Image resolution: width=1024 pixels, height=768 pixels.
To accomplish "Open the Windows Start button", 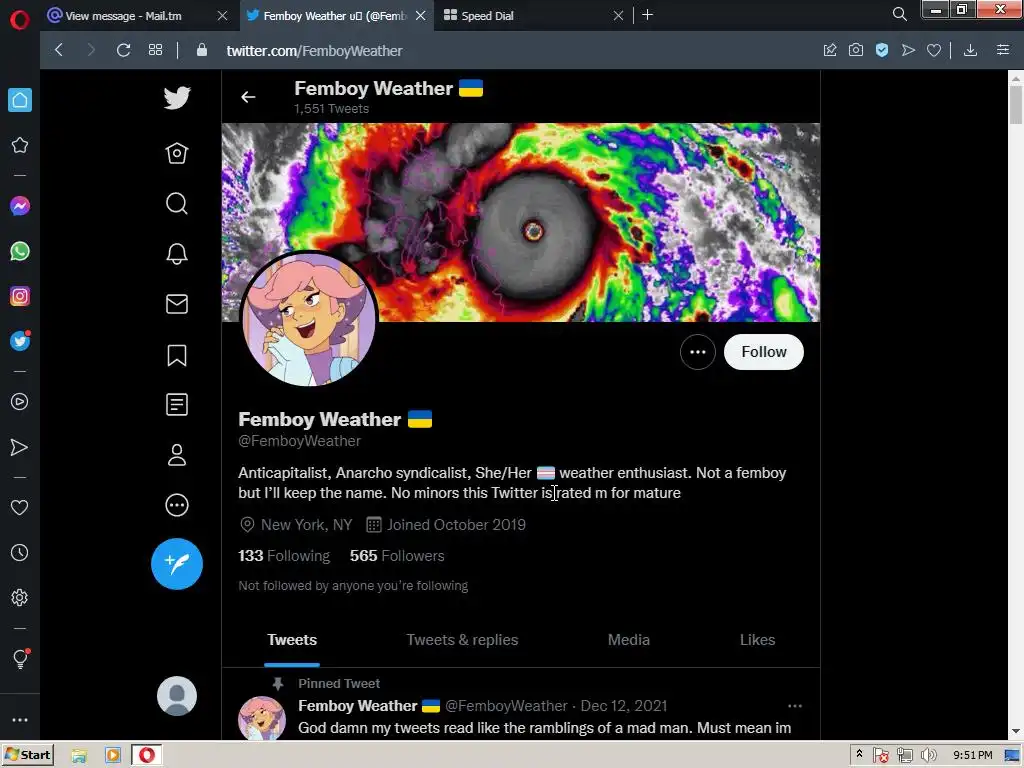I will click(27, 755).
